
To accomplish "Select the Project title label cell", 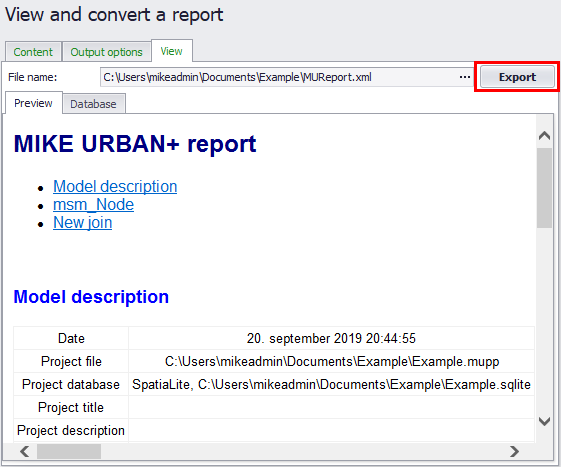I will coord(71,407).
